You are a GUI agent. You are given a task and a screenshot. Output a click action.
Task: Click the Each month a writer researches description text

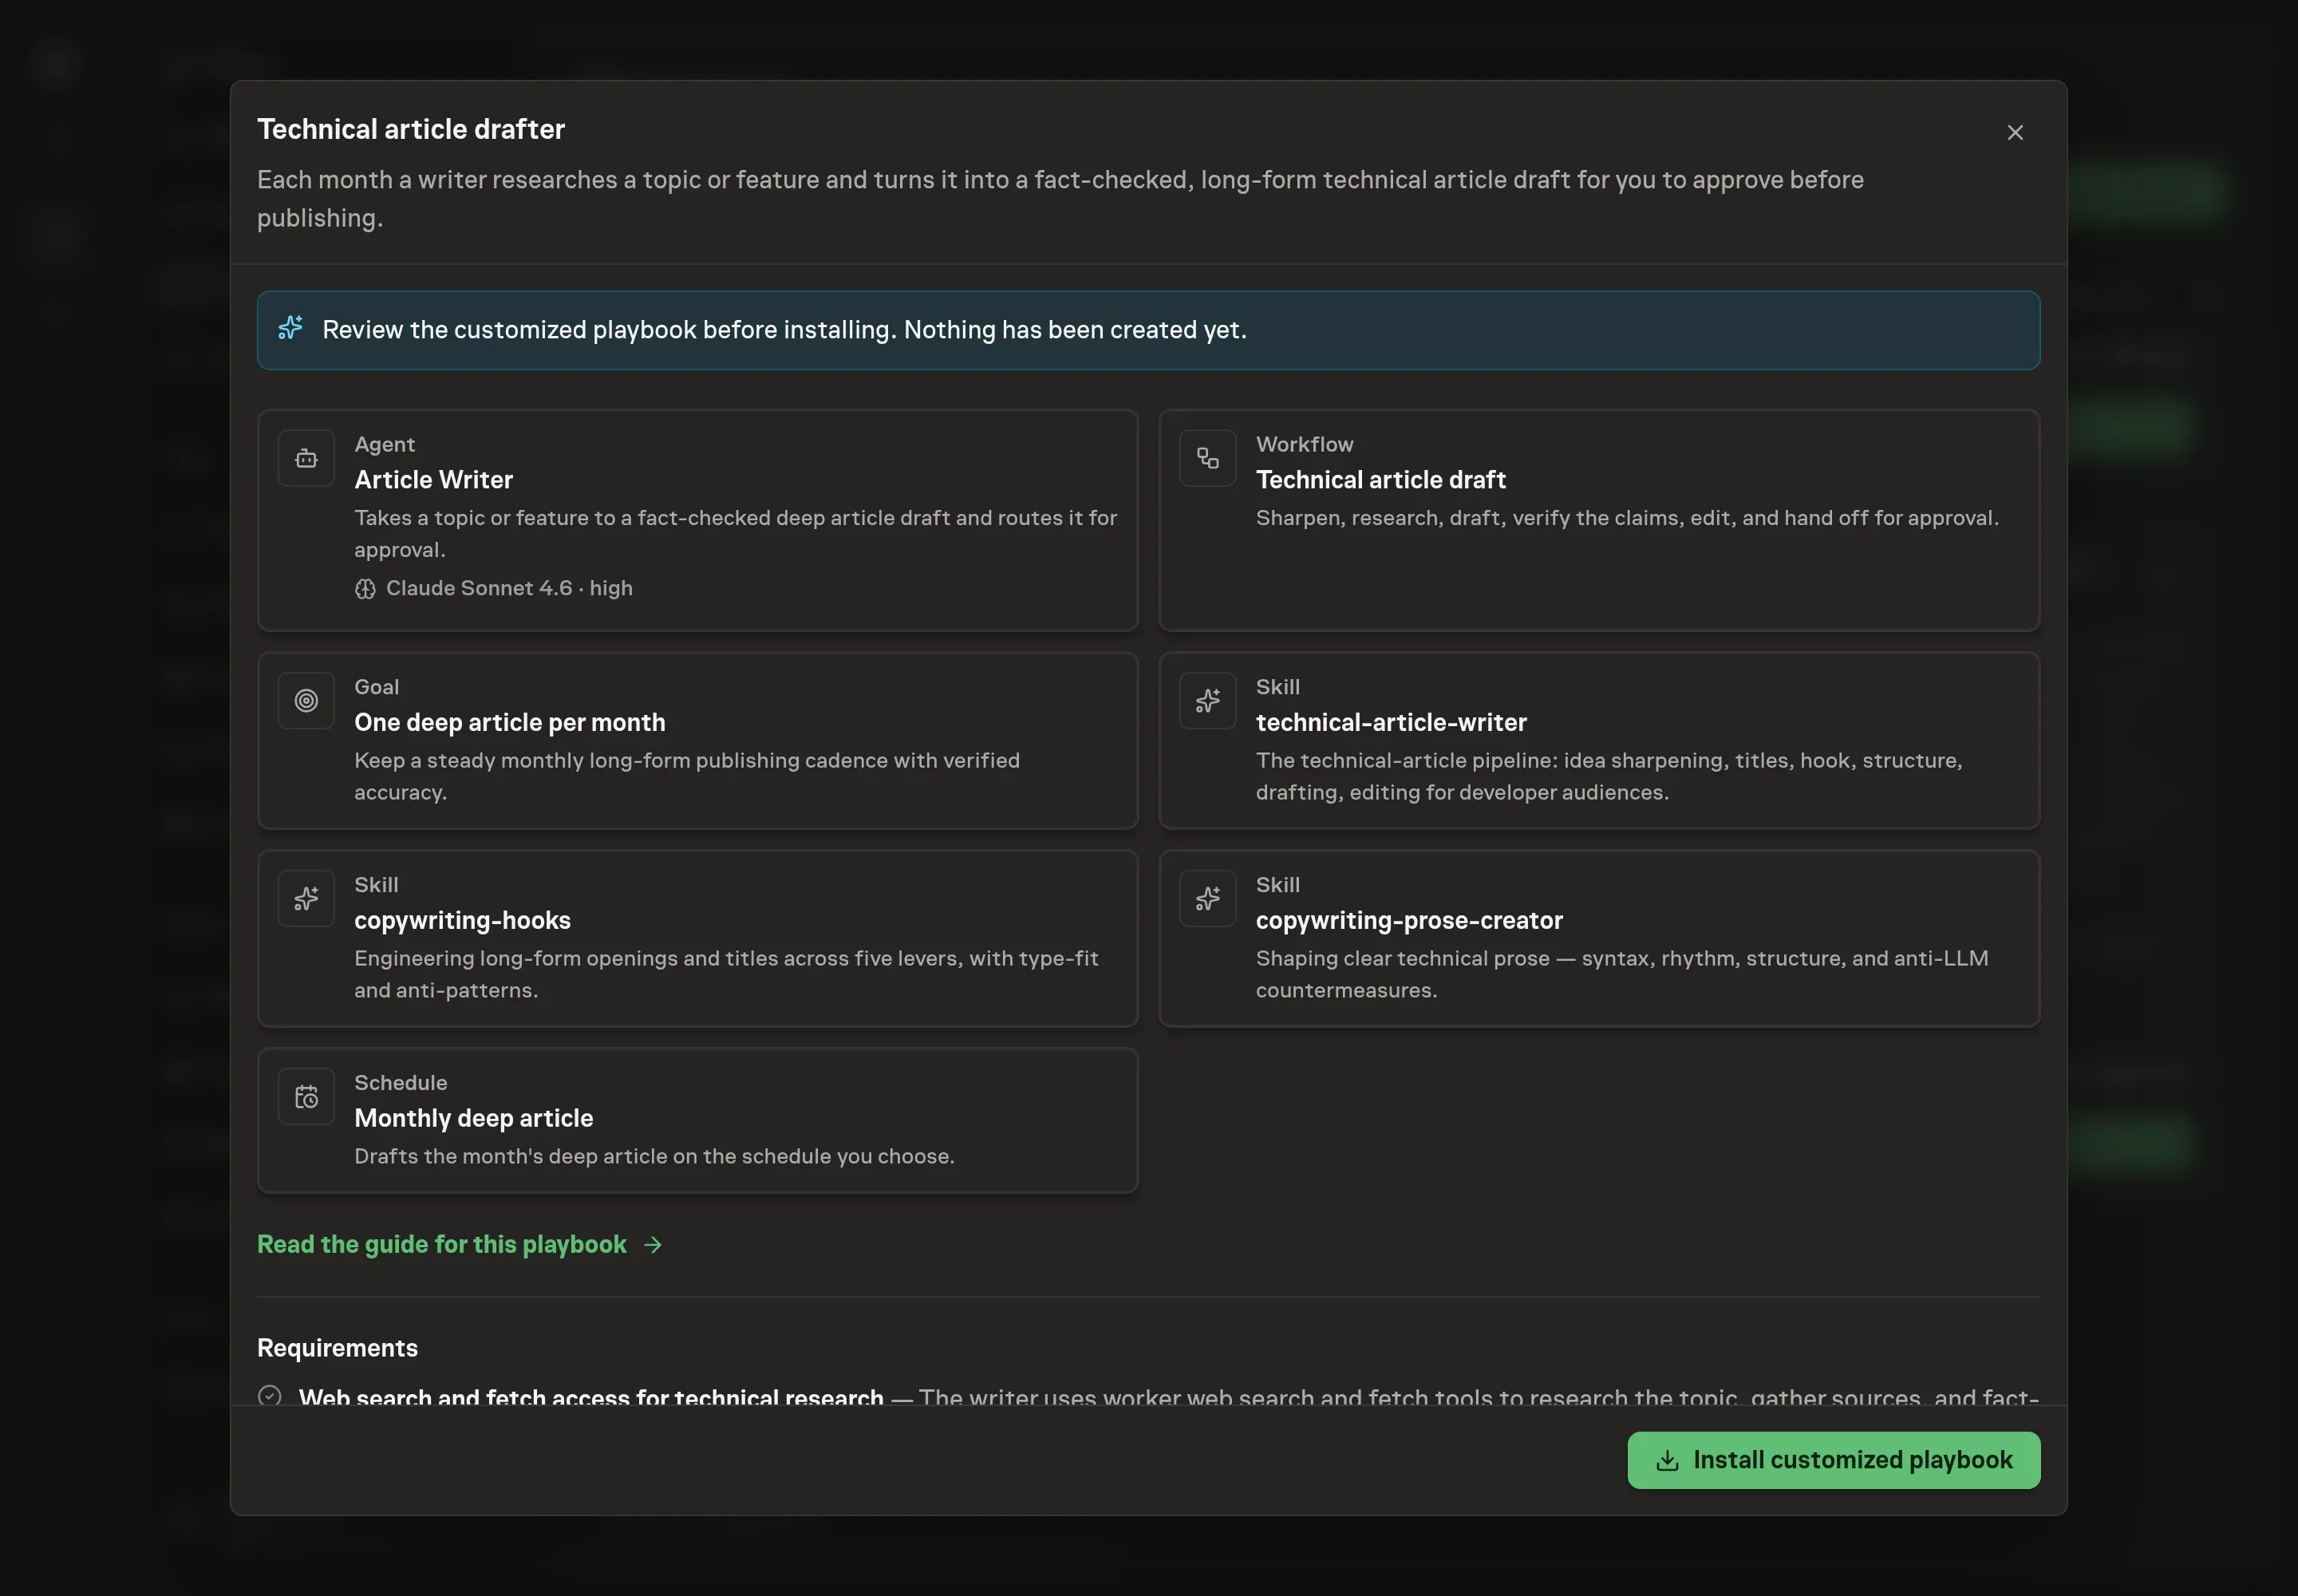(x=1060, y=198)
